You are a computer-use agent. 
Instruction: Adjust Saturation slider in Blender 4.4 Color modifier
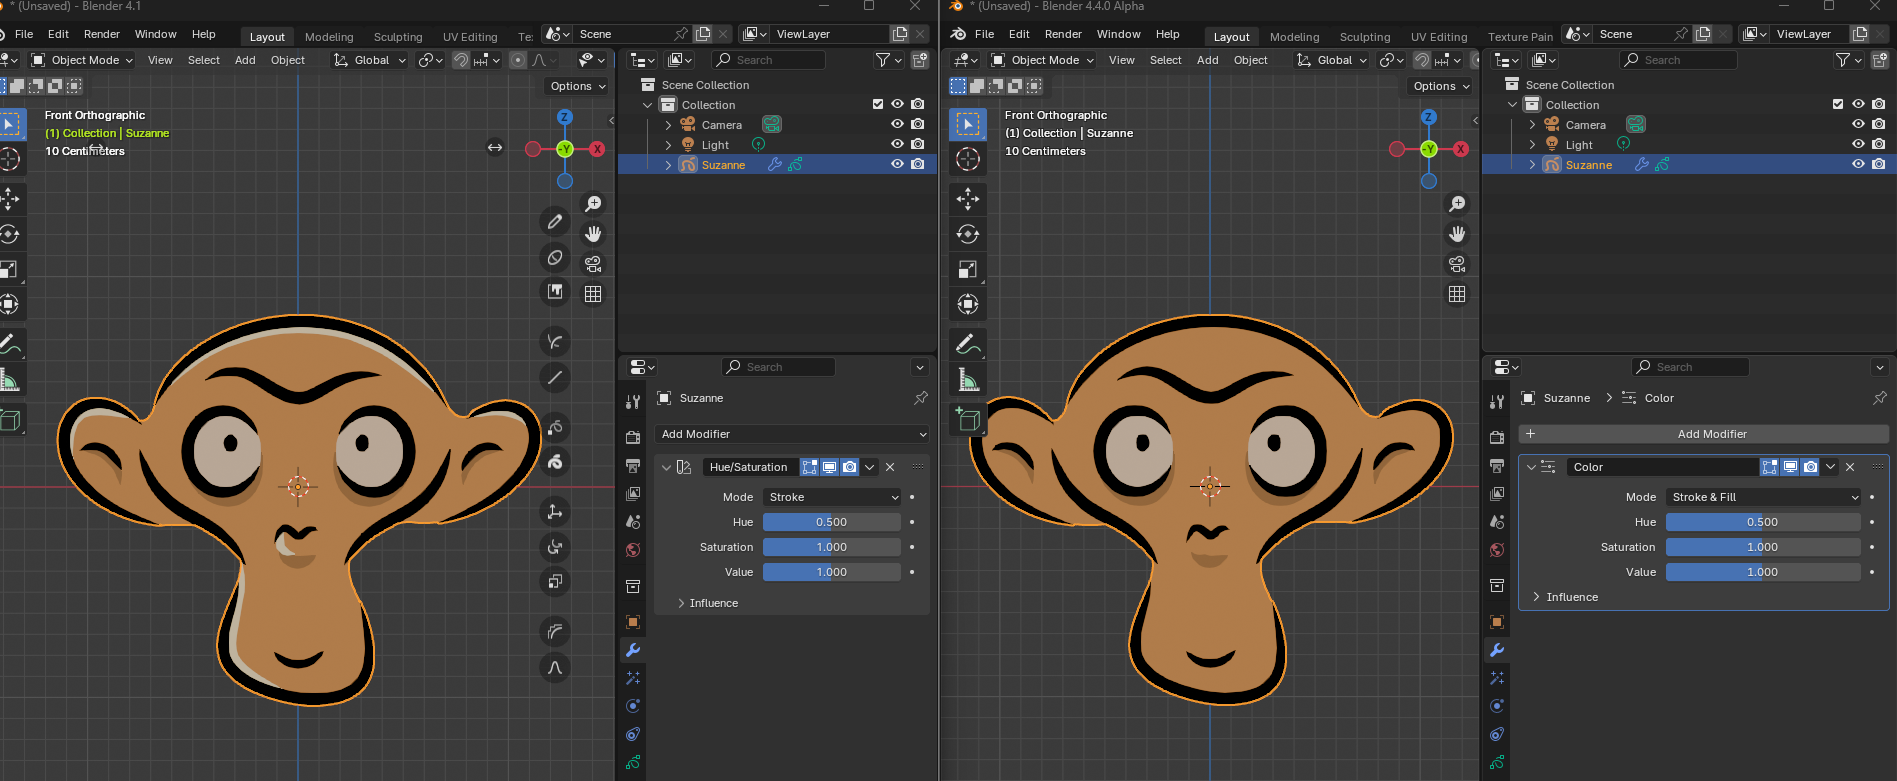point(1763,547)
